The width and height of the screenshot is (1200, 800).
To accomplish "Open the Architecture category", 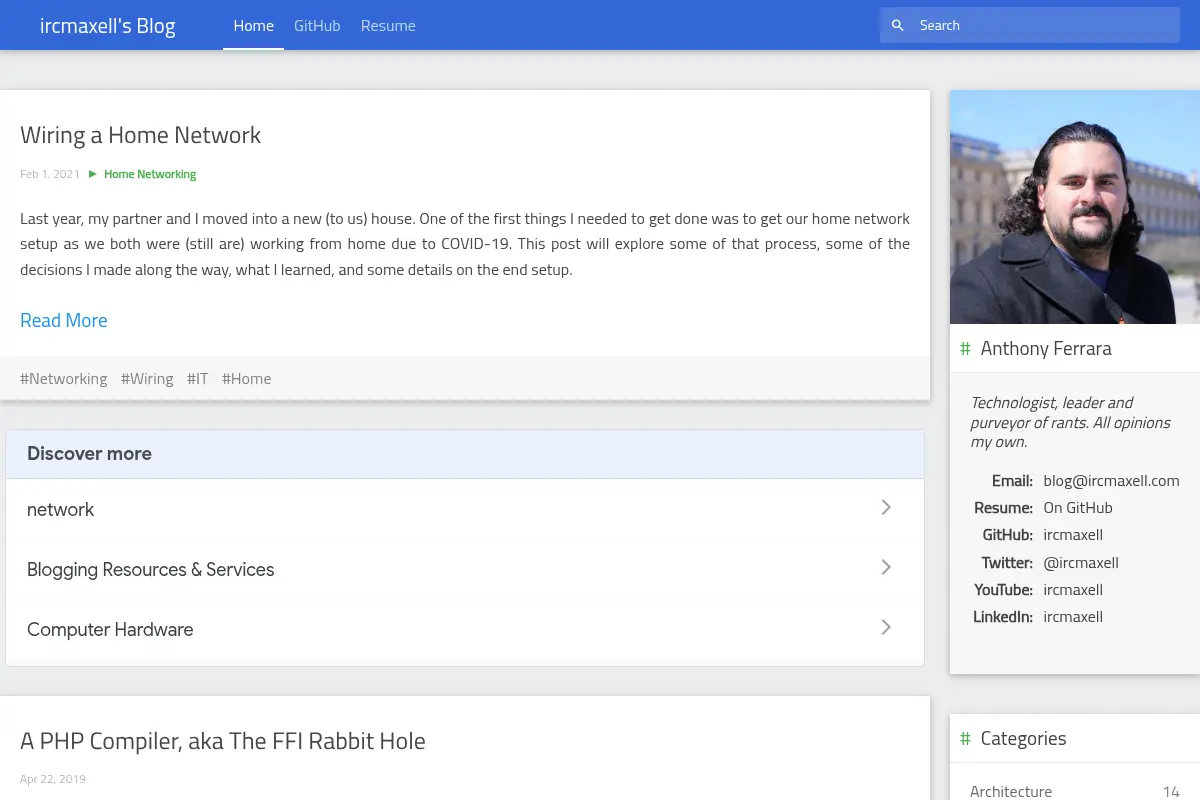I will [1011, 791].
